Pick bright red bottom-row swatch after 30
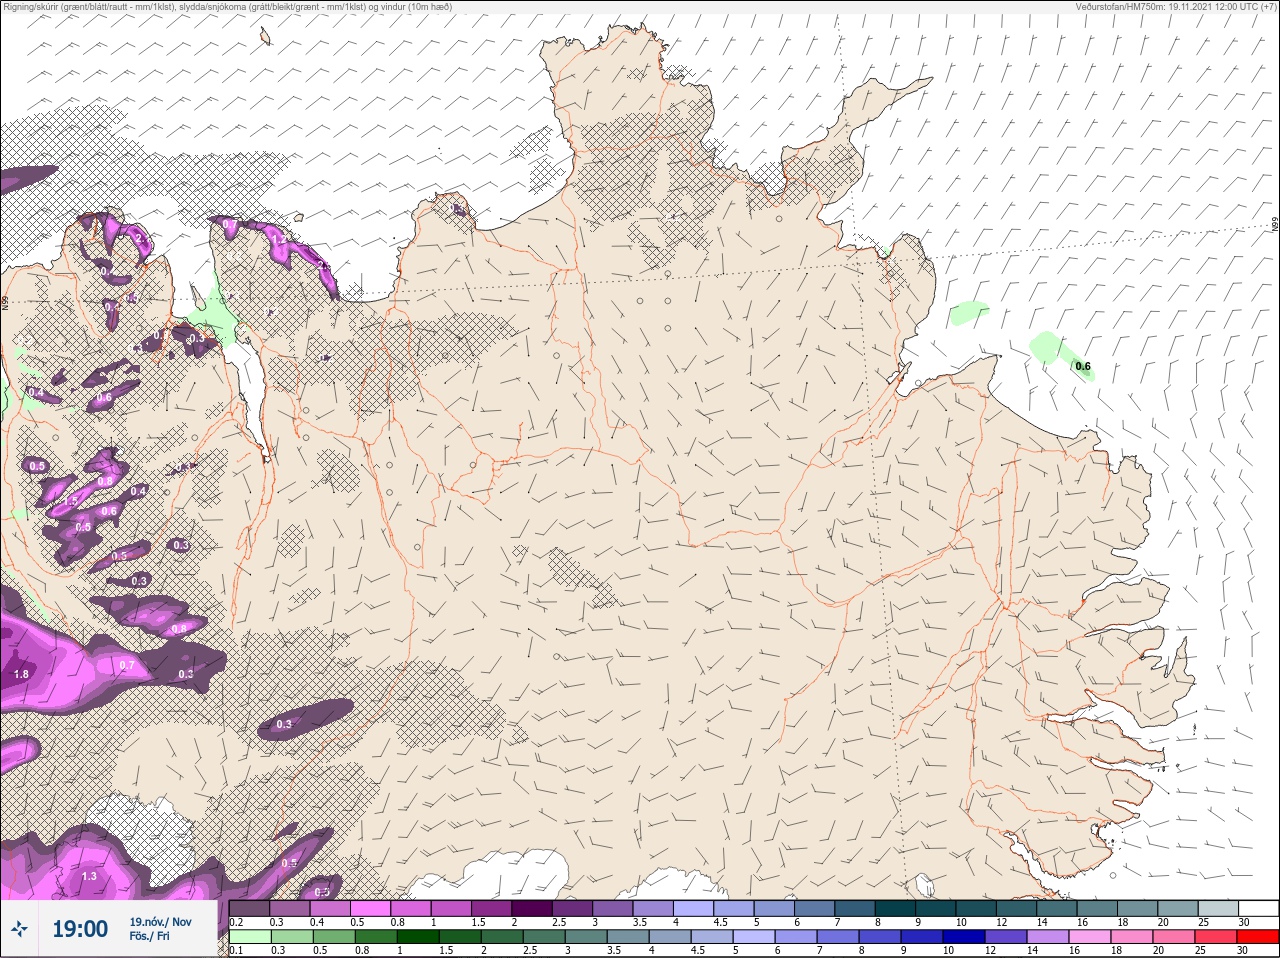The height and width of the screenshot is (958, 1280). (x=1259, y=937)
